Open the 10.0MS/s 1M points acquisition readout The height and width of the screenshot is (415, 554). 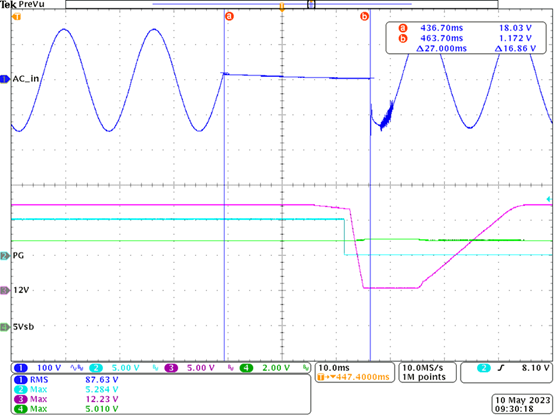(427, 372)
